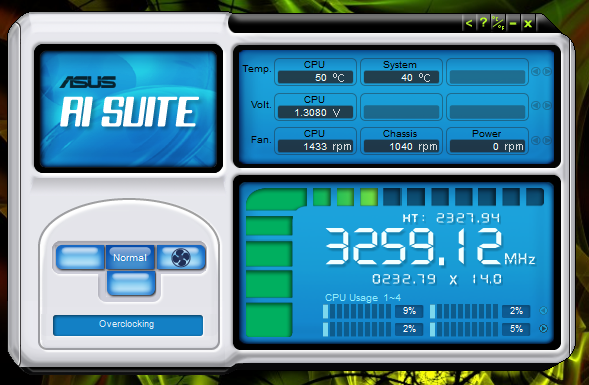Click the CPU voltage 1.3080 V readout
Viewport: 589px width, 385px height.
coord(315,112)
